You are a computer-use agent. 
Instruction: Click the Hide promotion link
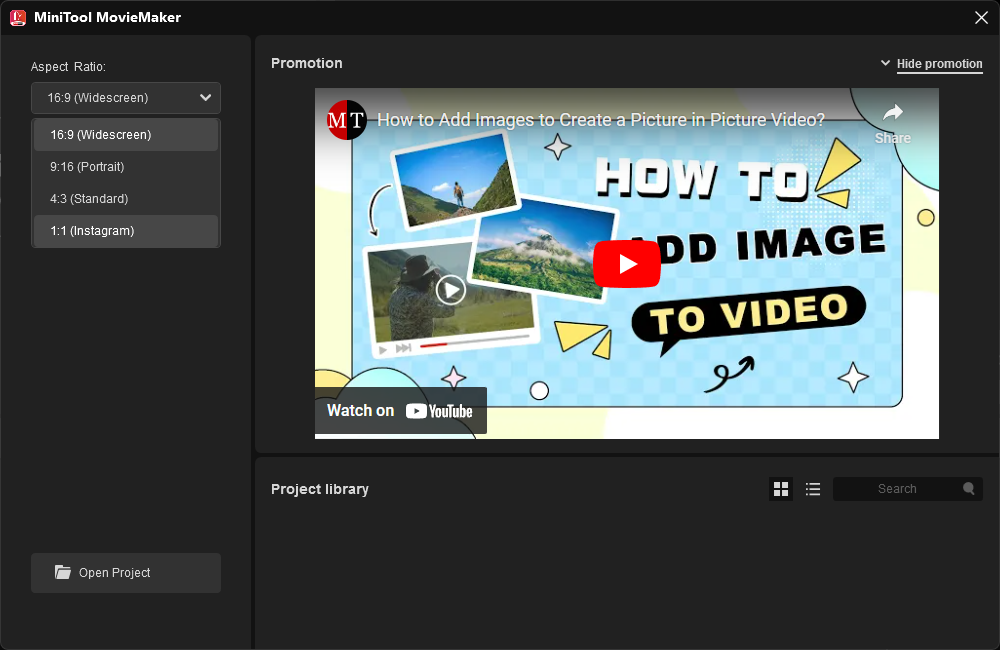(939, 64)
